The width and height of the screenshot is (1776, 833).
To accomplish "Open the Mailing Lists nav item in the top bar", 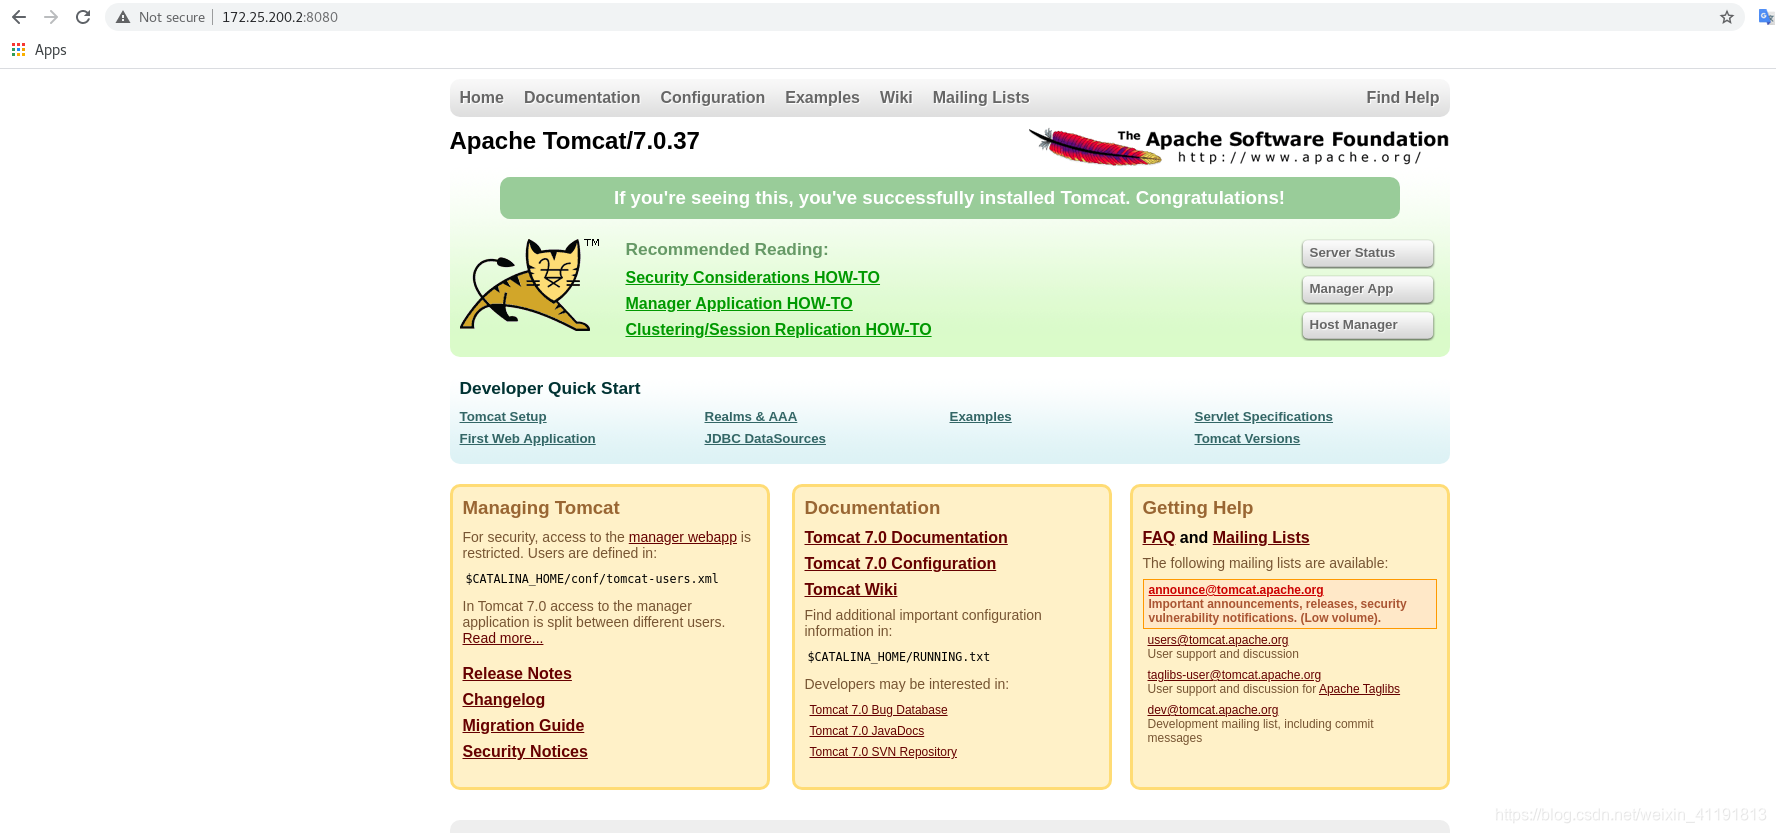I will coord(981,97).
